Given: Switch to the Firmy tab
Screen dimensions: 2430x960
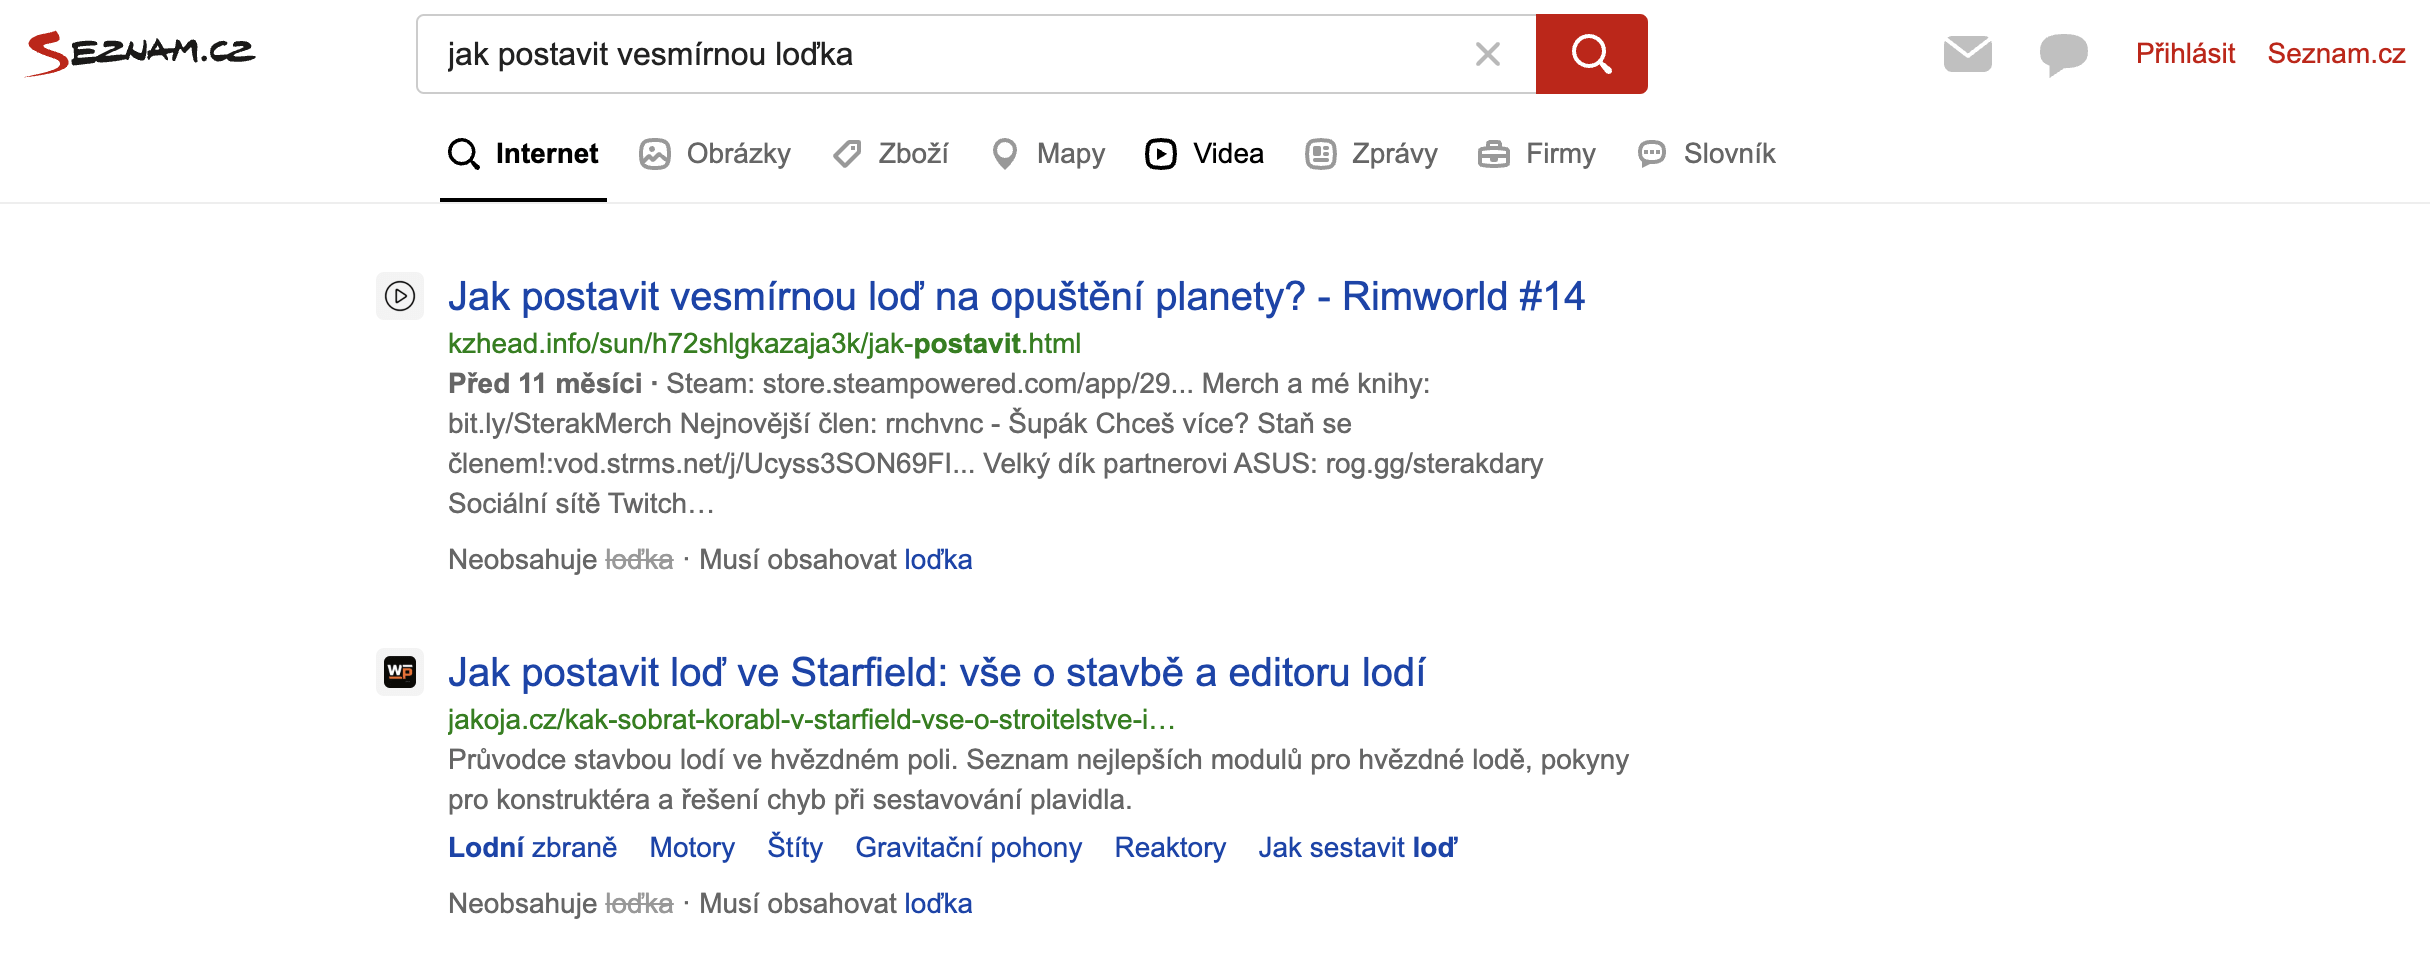Looking at the screenshot, I should [x=1536, y=154].
